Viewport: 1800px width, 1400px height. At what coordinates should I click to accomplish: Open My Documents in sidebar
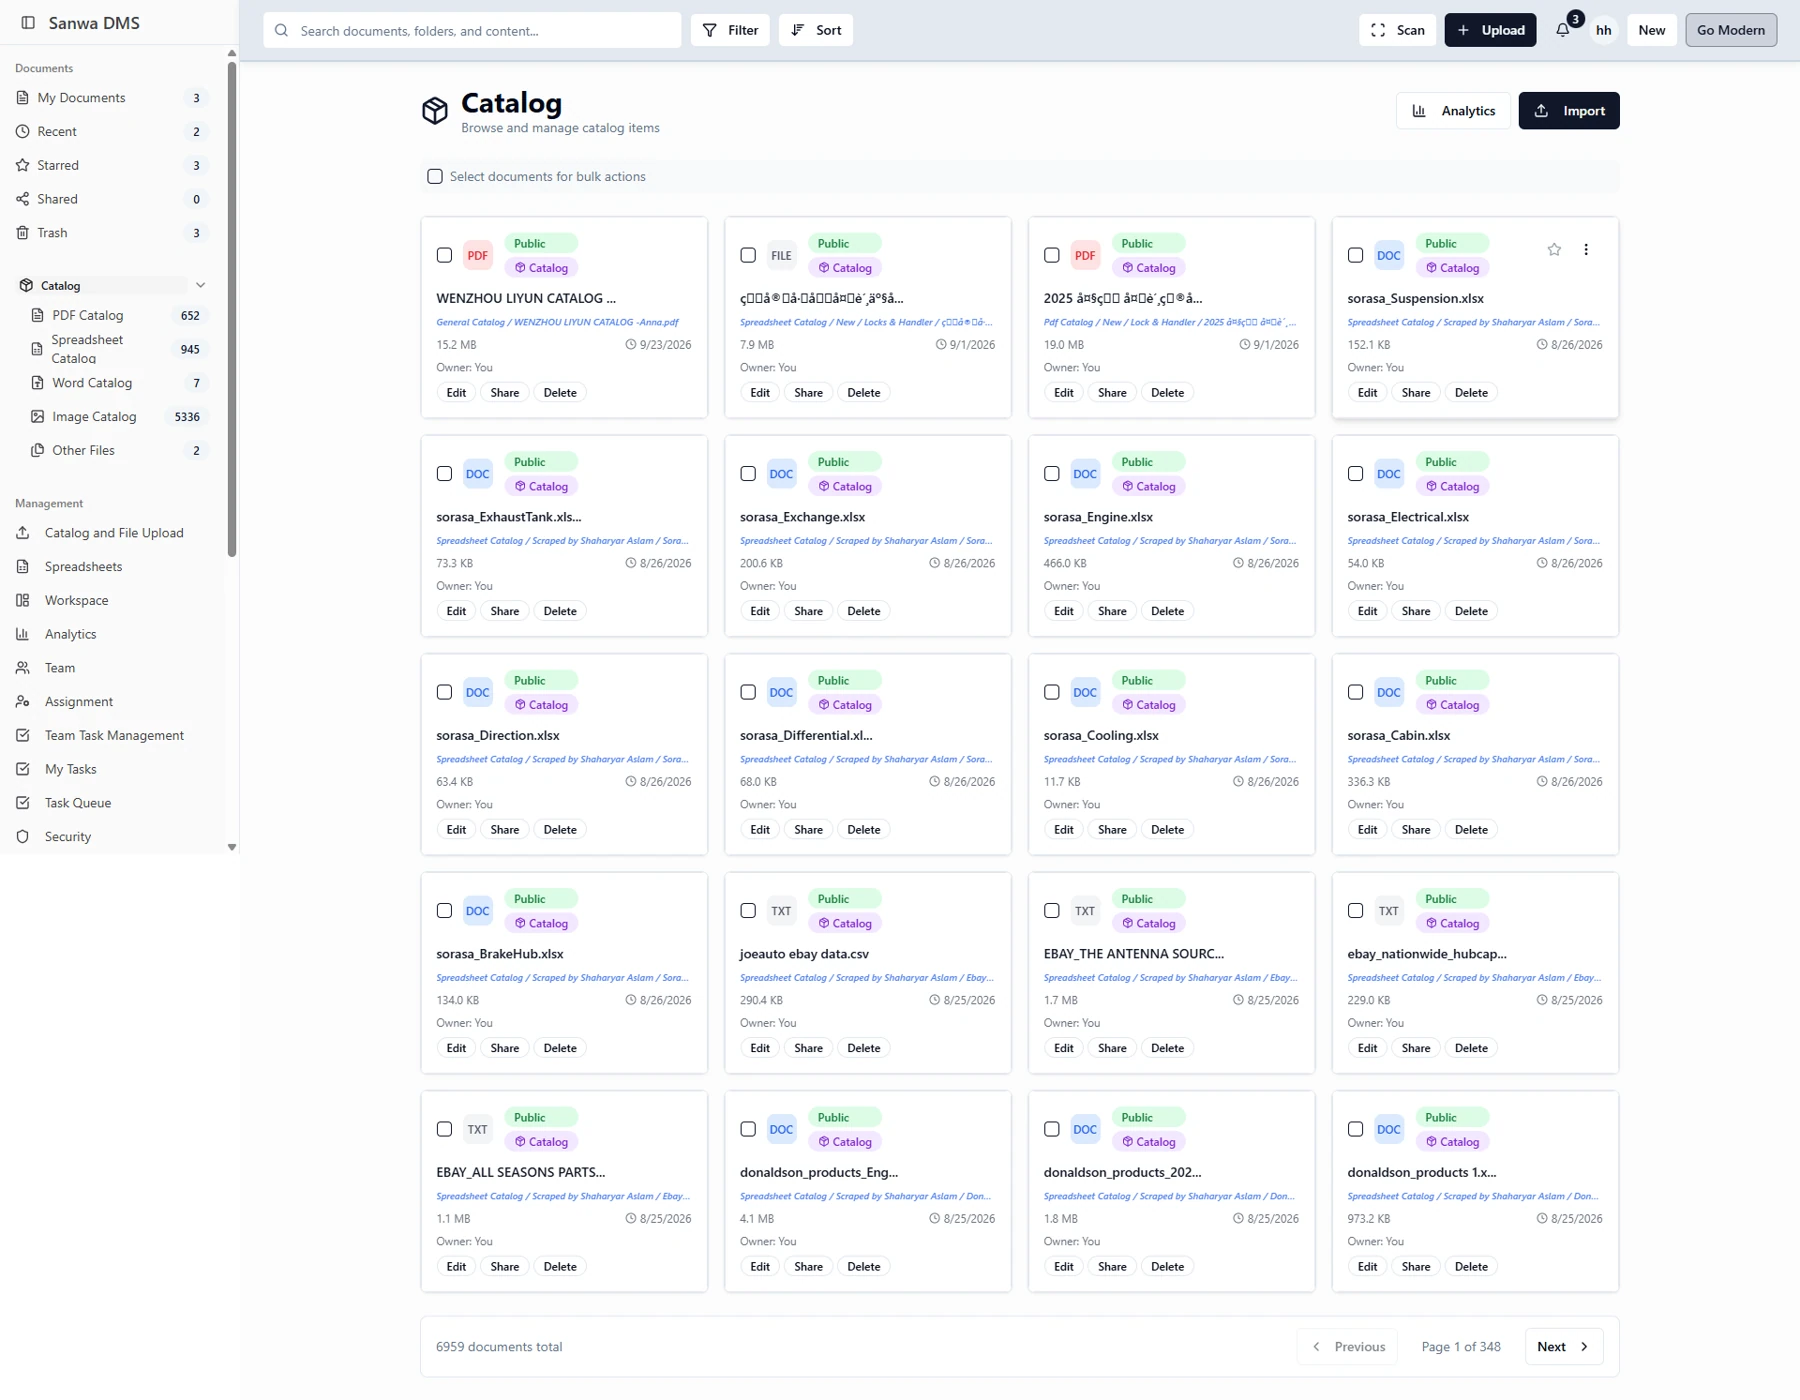click(x=112, y=98)
